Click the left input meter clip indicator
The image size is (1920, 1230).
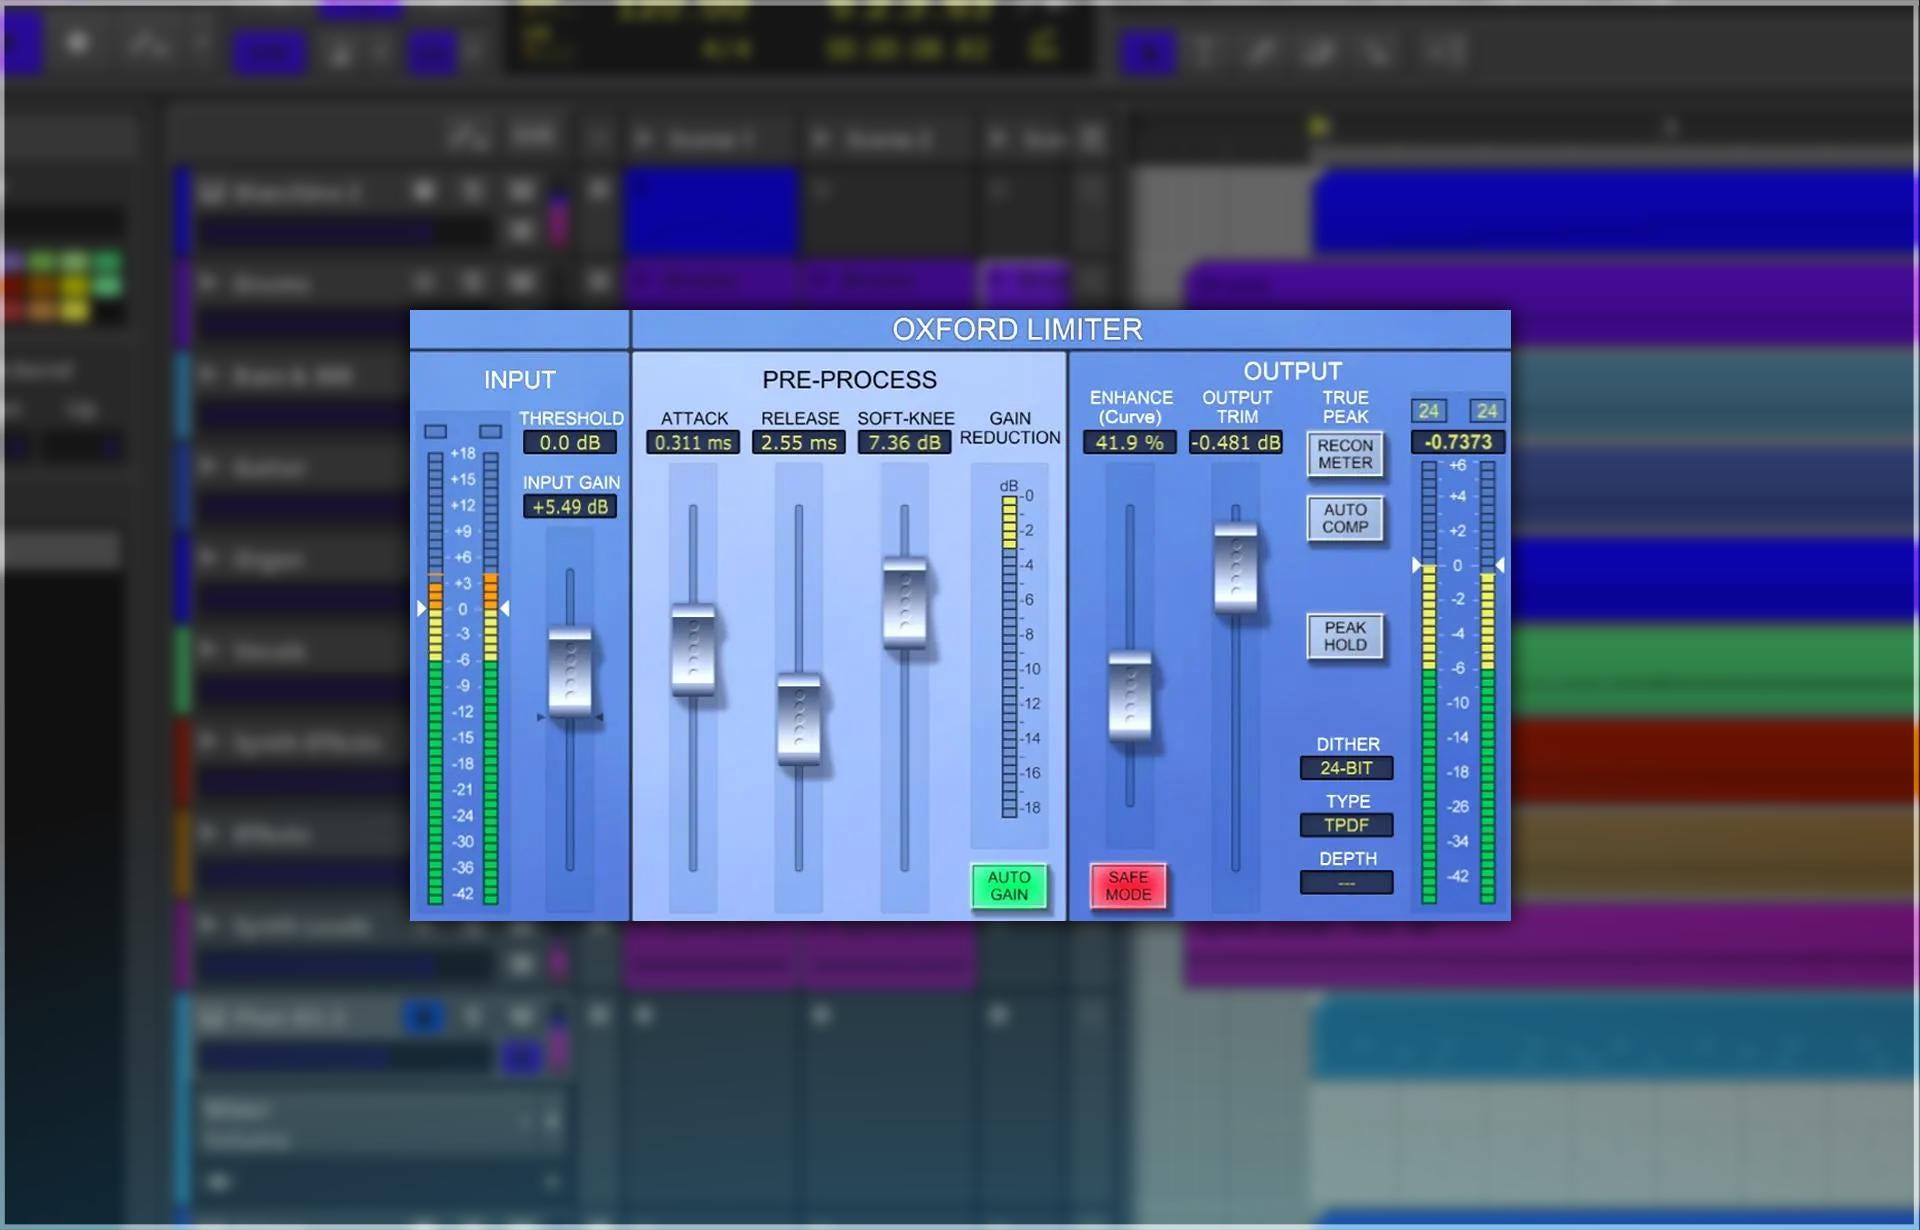tap(435, 432)
